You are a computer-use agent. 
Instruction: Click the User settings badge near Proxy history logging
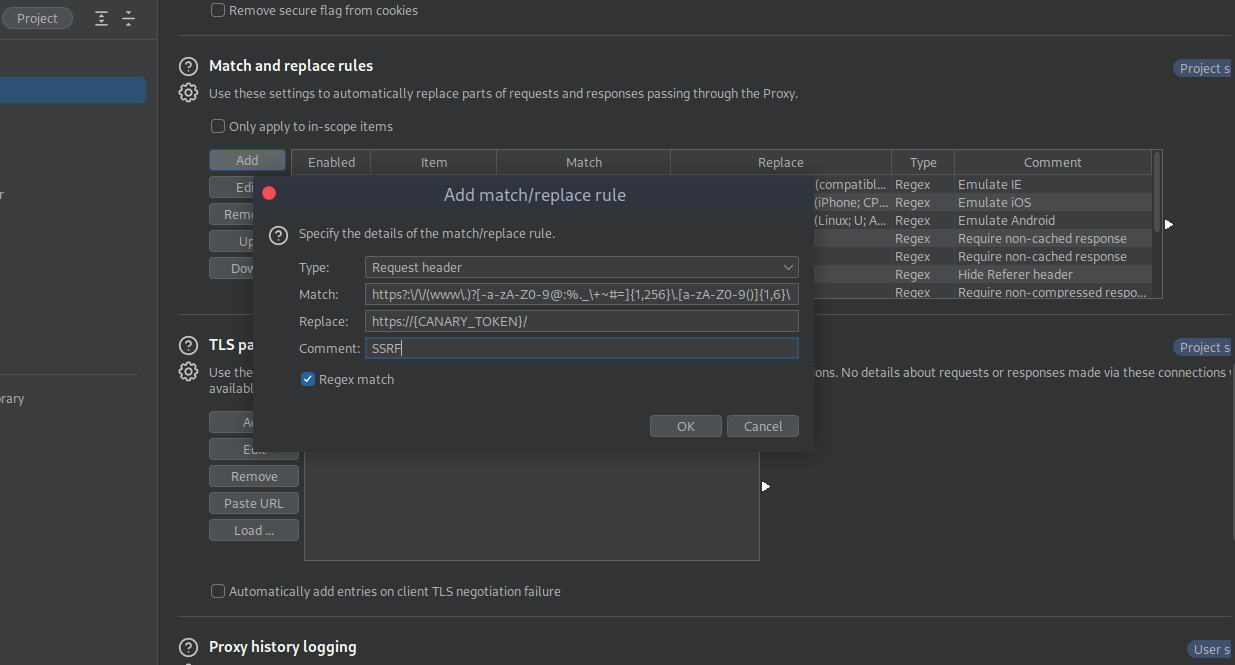click(x=1210, y=649)
